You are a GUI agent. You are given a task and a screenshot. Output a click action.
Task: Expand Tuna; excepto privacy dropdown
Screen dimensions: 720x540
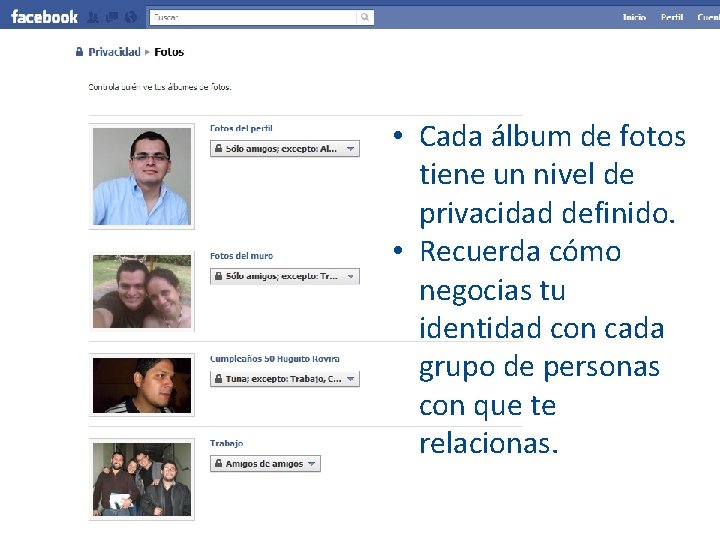point(285,379)
